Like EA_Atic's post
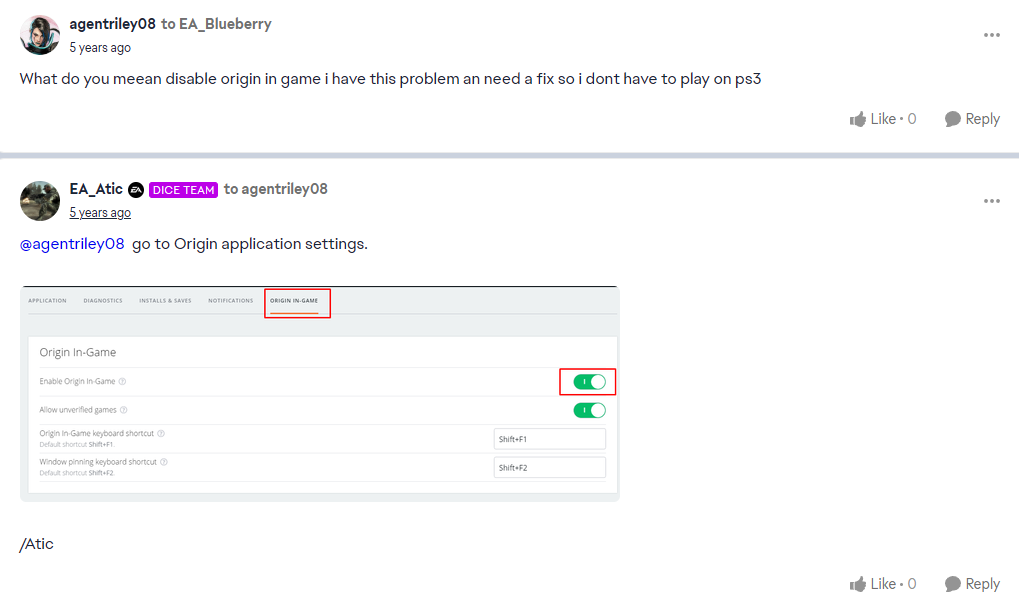Screen dimensions: 1019x605 [883, 584]
